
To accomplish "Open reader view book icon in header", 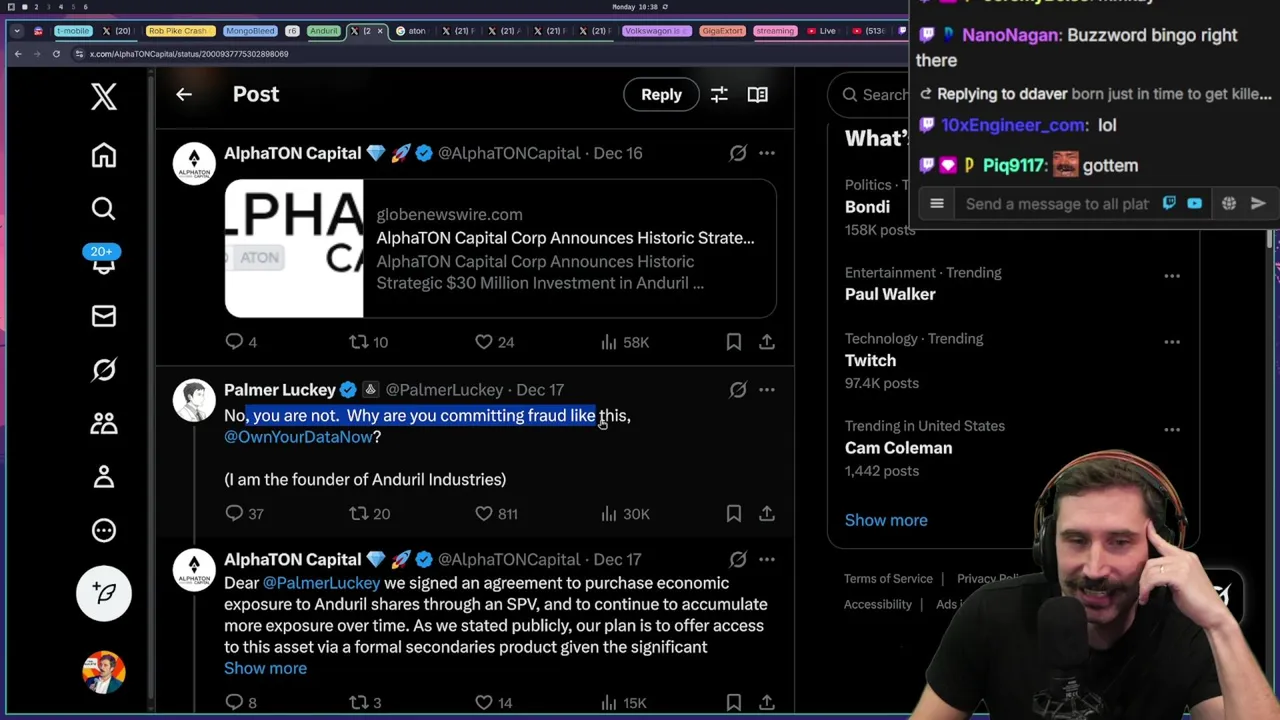I will coord(758,94).
